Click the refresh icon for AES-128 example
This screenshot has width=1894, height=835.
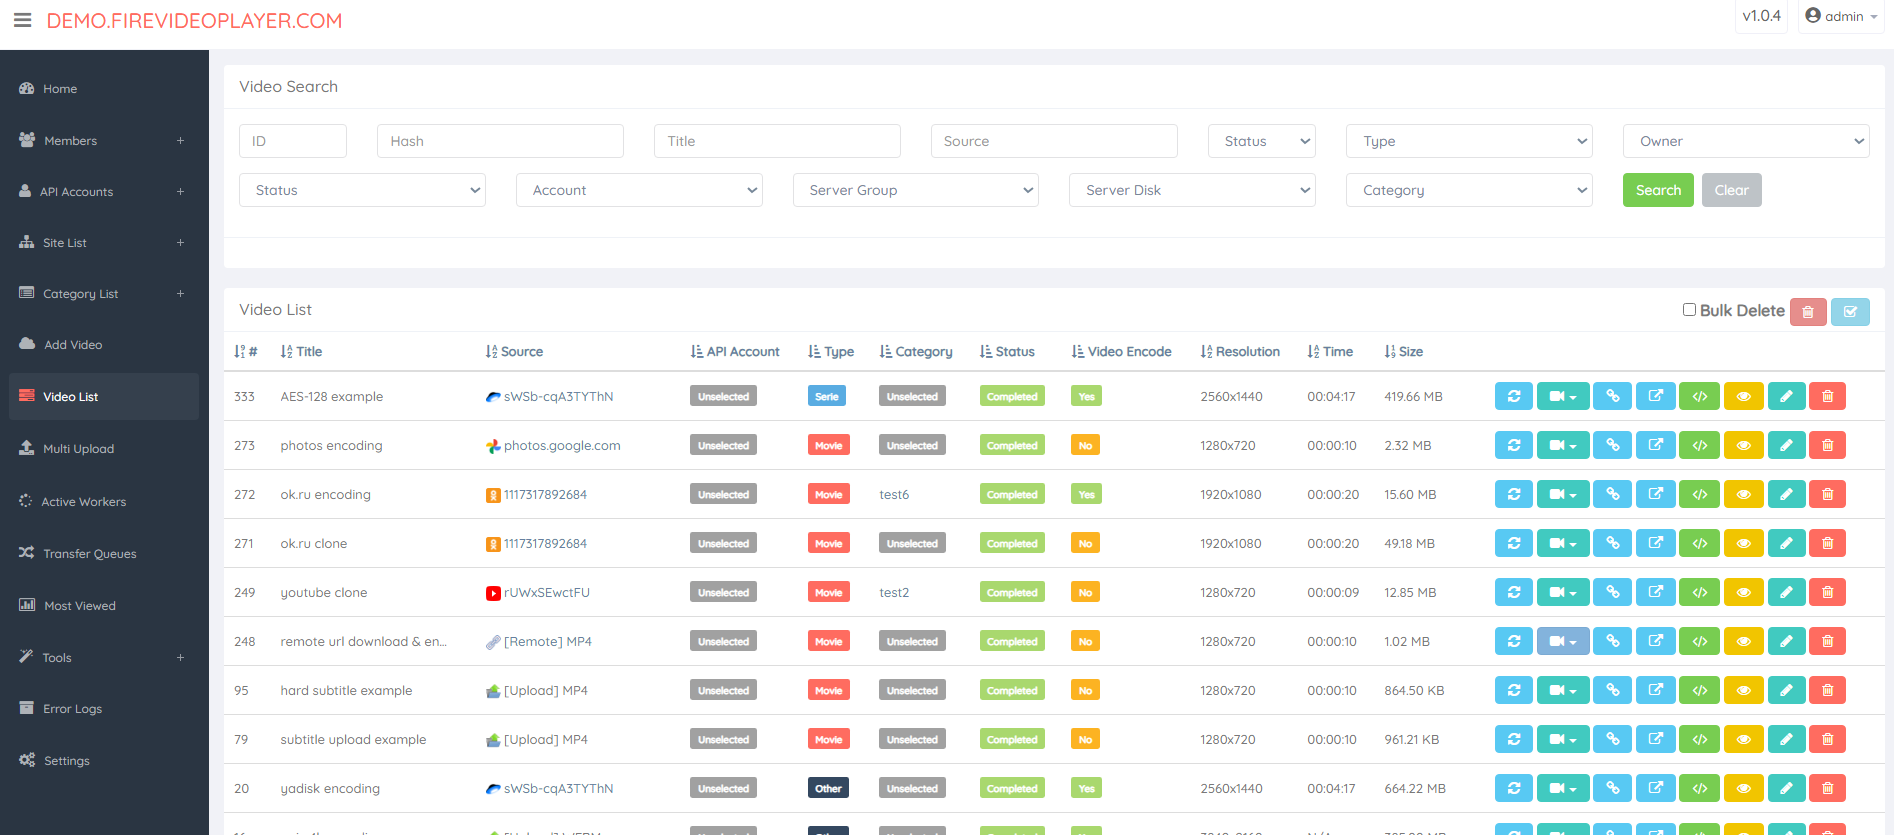point(1513,397)
